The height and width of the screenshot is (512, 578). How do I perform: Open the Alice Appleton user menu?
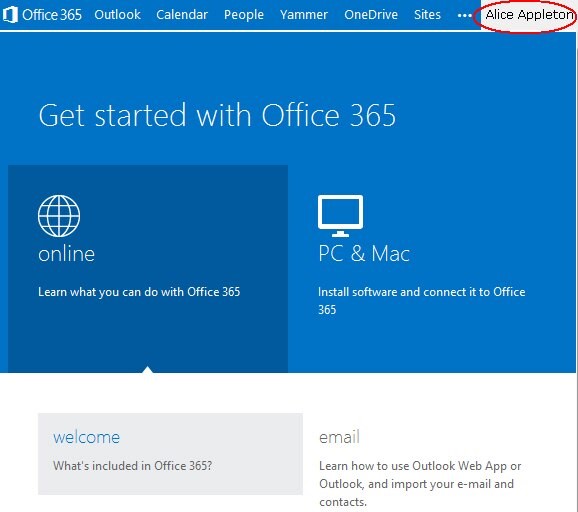pos(529,15)
